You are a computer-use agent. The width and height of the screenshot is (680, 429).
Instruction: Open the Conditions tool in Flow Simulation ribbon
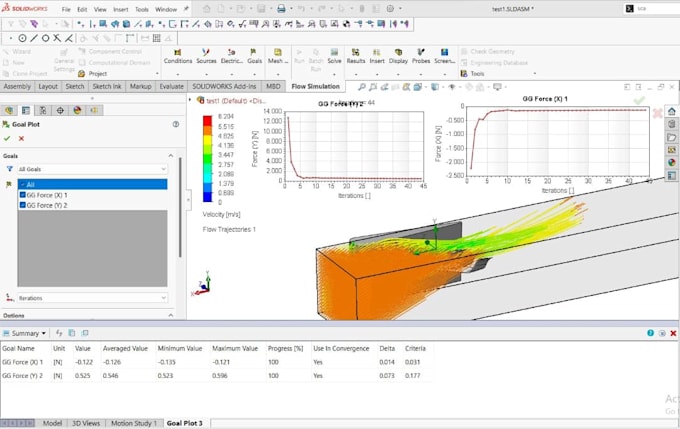click(178, 56)
